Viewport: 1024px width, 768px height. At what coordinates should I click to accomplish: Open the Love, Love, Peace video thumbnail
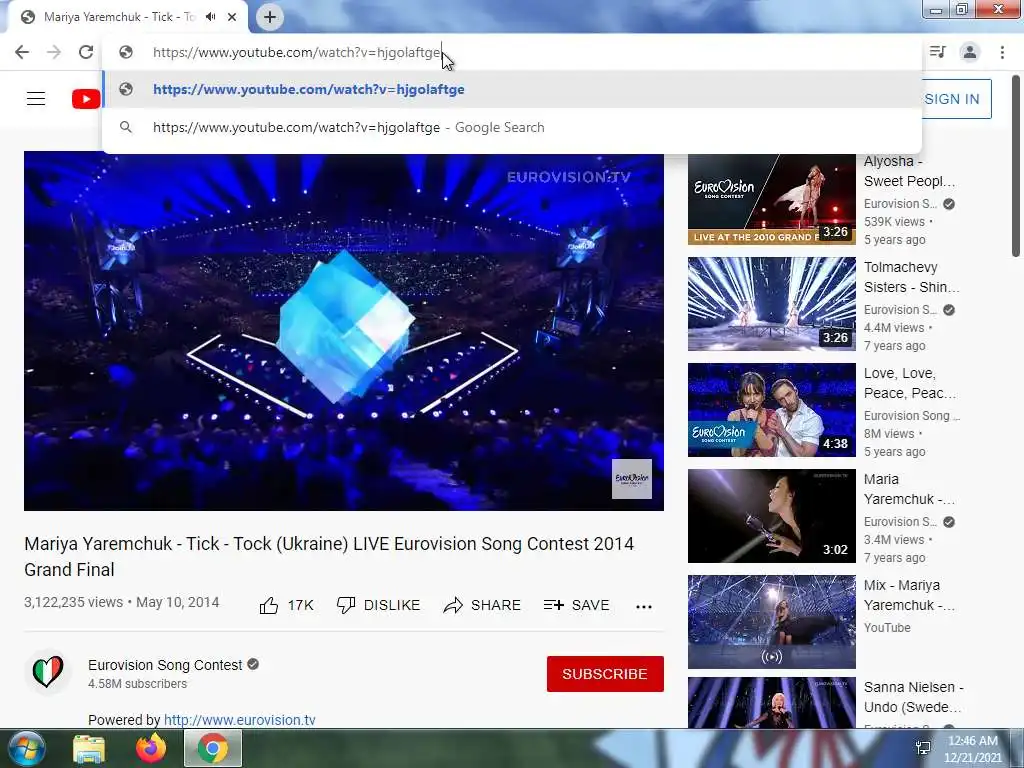(x=771, y=409)
